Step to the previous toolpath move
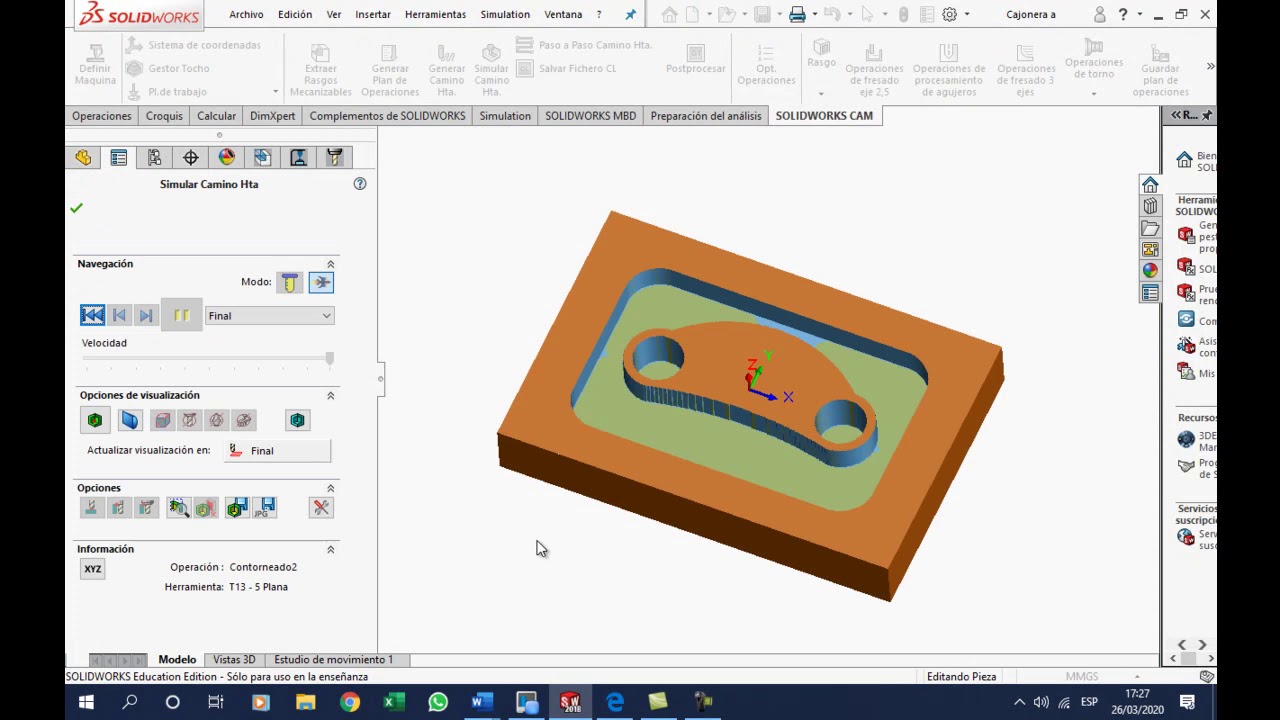 pyautogui.click(x=119, y=315)
